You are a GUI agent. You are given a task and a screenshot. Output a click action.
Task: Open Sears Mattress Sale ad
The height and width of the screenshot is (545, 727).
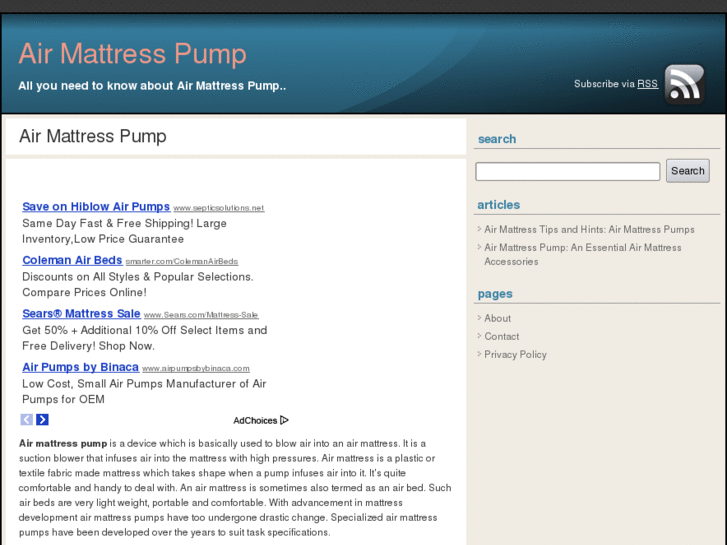[x=81, y=314]
